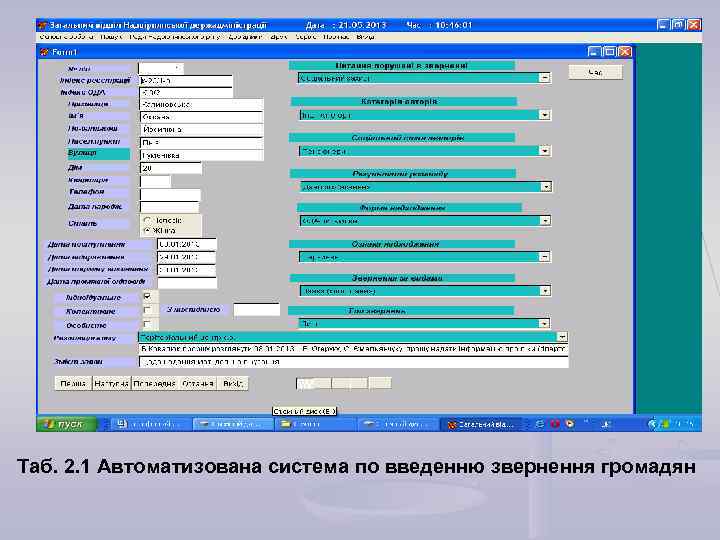
Task: Click the 'Дім' field containing 20
Action: point(171,168)
